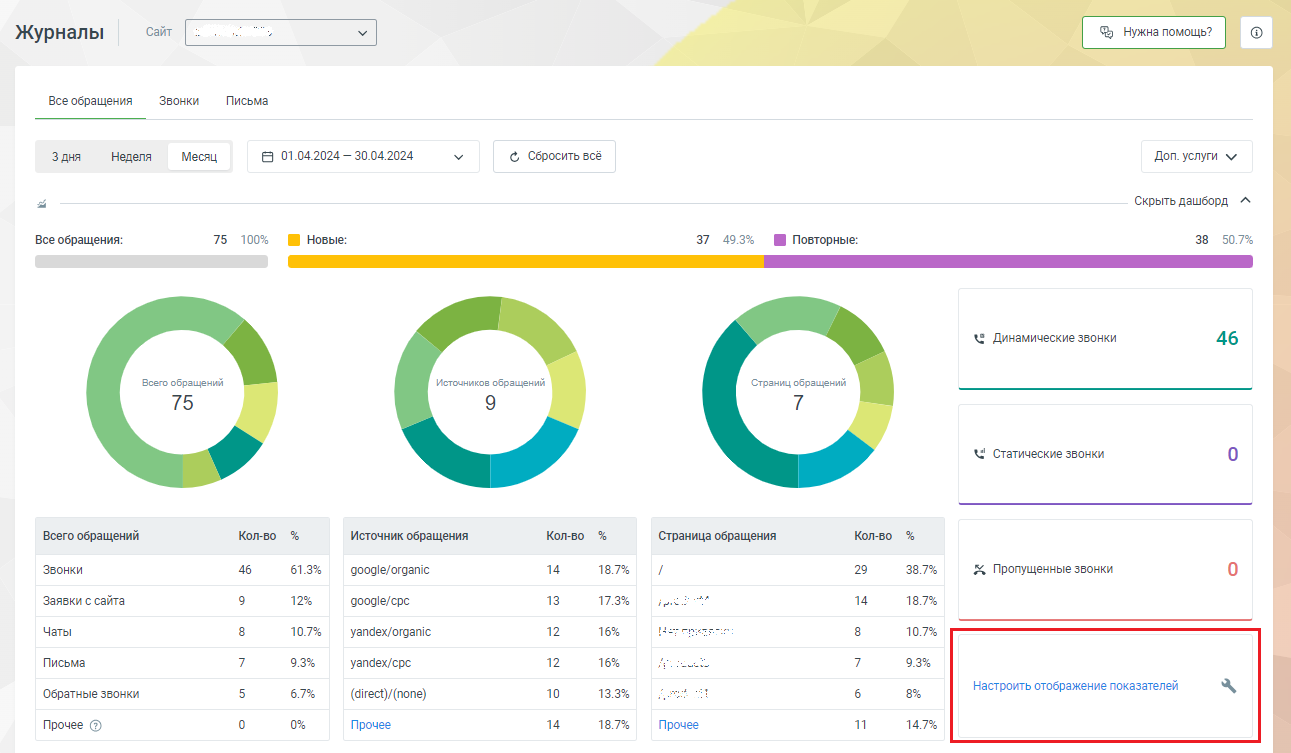1291x753 pixels.
Task: Click the Страница обращения column header
Action: [x=717, y=536]
